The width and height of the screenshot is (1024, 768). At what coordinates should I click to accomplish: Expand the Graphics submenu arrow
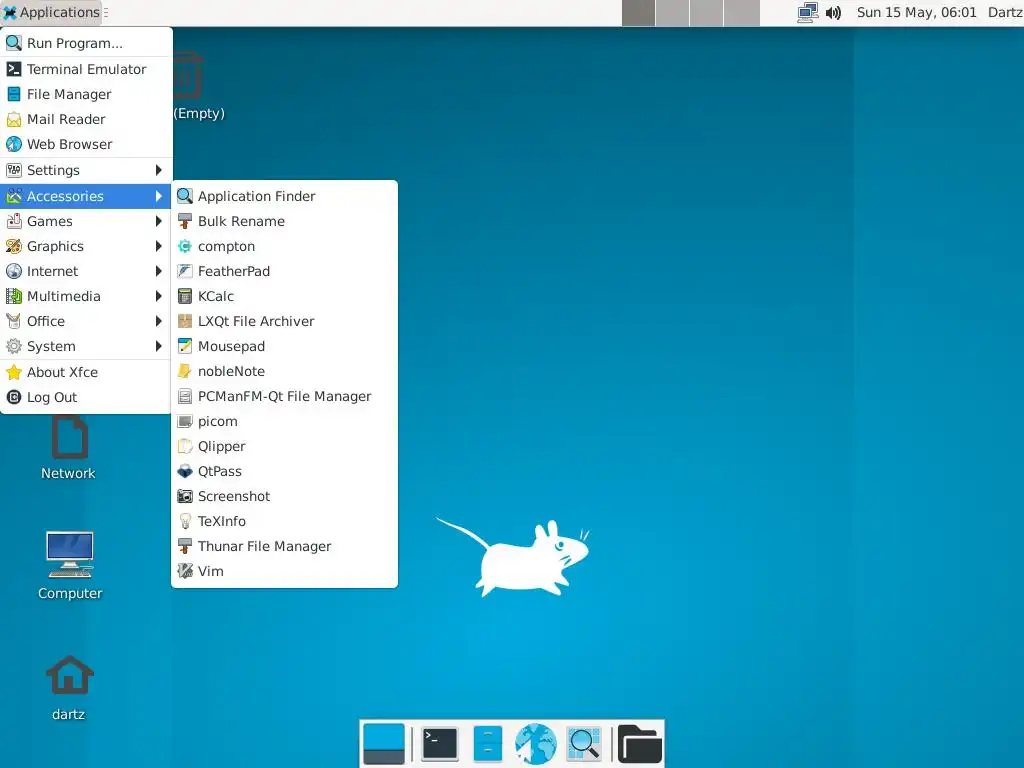[x=158, y=246]
